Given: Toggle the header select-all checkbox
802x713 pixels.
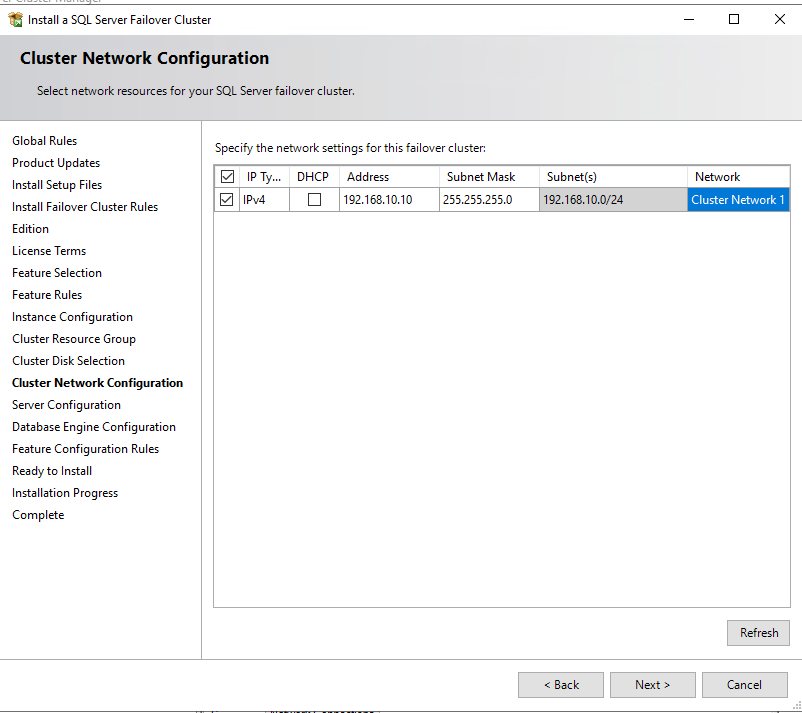Looking at the screenshot, I should click(227, 176).
